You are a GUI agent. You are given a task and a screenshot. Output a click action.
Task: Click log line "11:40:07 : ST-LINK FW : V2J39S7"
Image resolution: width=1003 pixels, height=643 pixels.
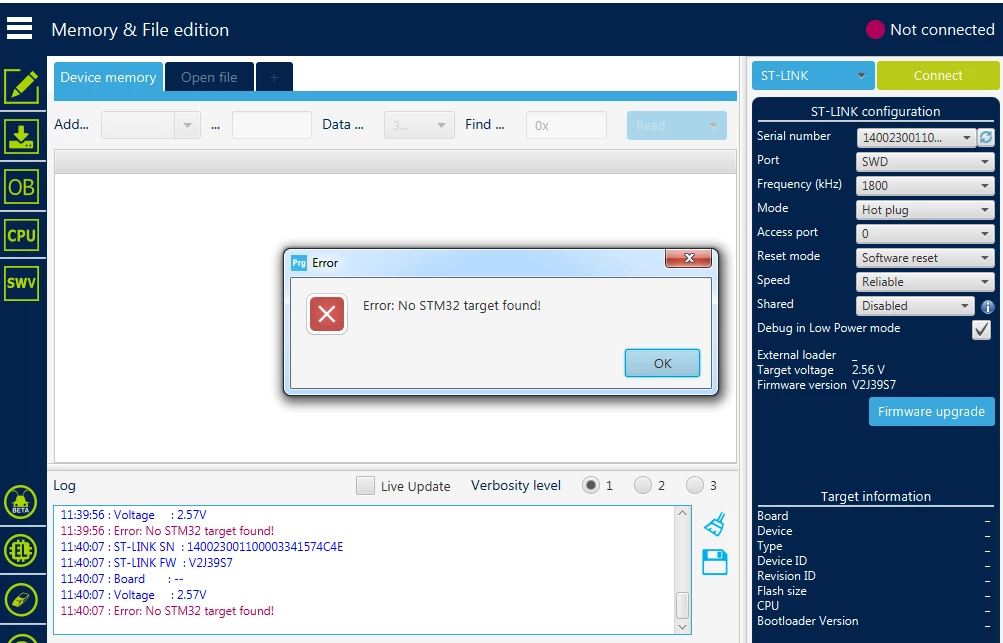click(146, 562)
